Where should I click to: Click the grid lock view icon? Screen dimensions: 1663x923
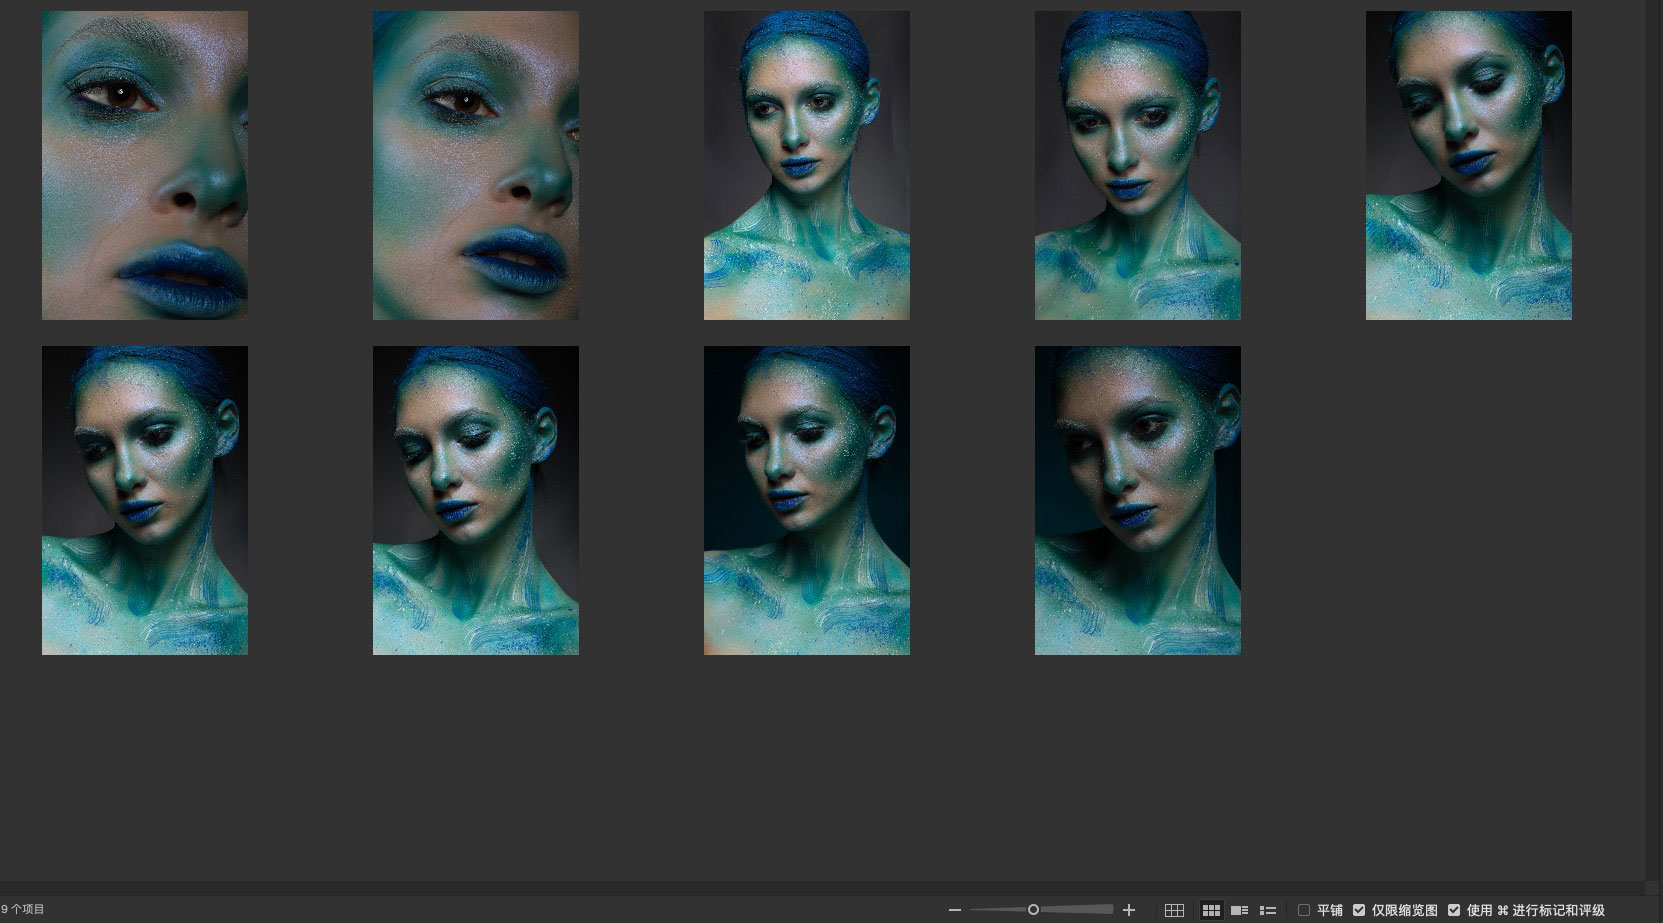(x=1174, y=910)
